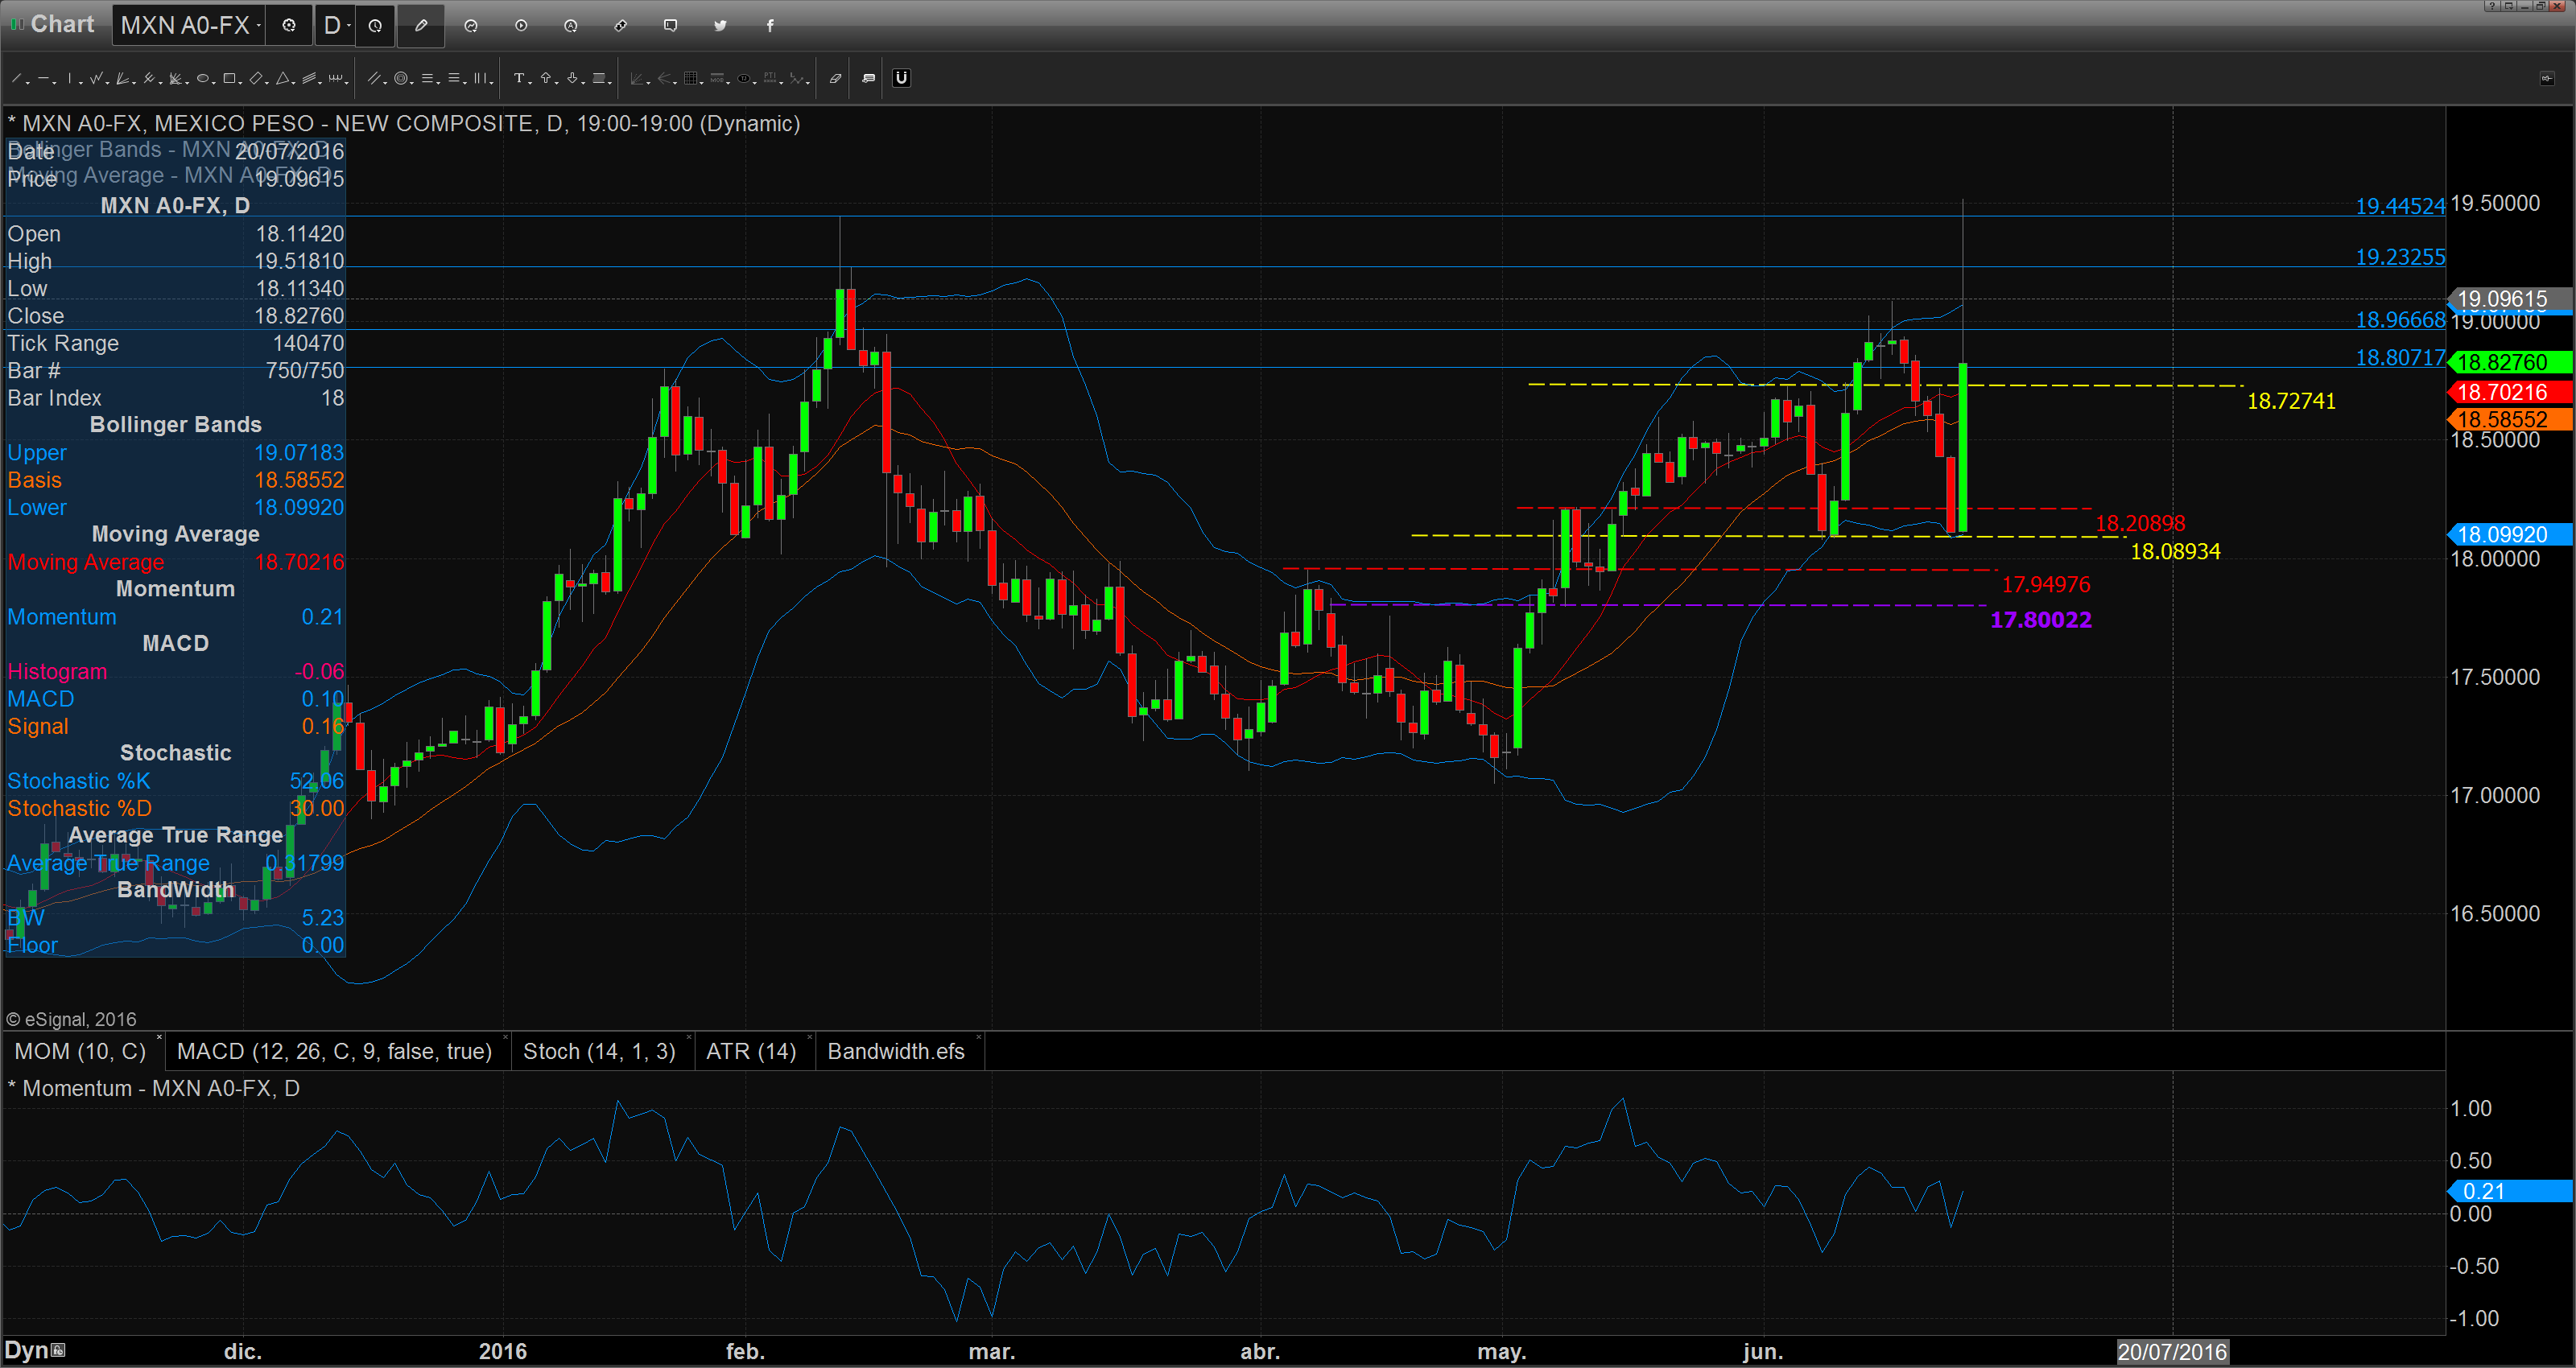Toggle the magnet snap mode button
2576x1368 pixels.
click(902, 78)
